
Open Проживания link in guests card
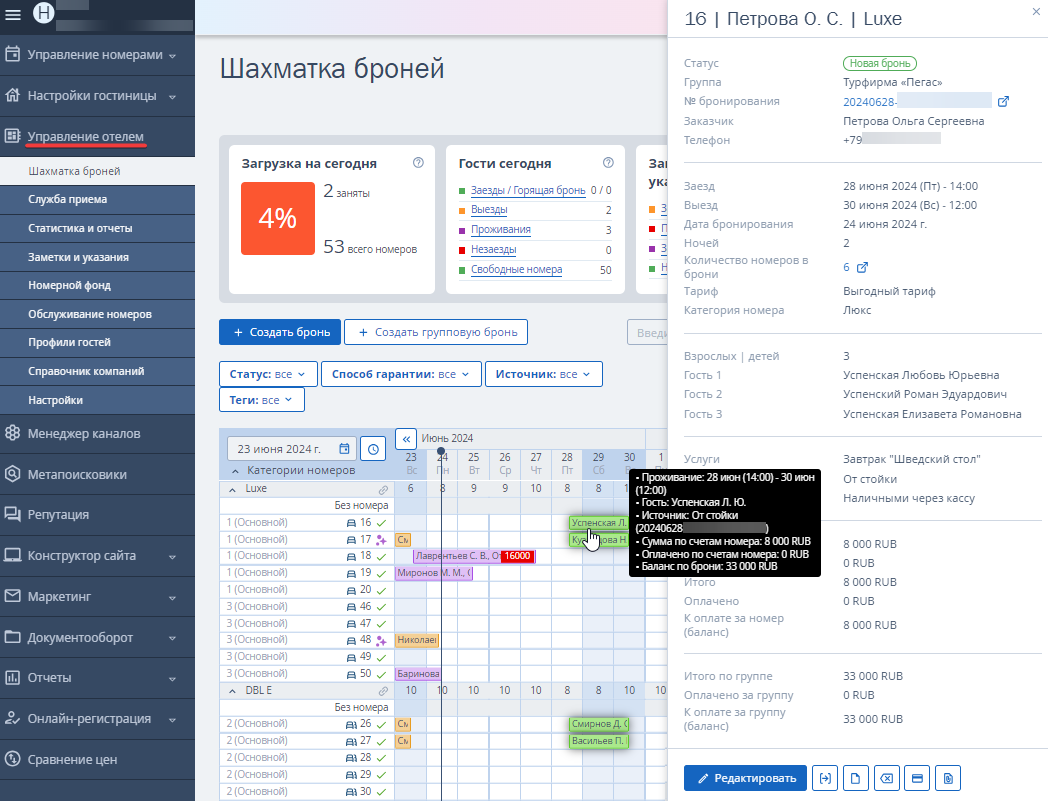pos(501,230)
